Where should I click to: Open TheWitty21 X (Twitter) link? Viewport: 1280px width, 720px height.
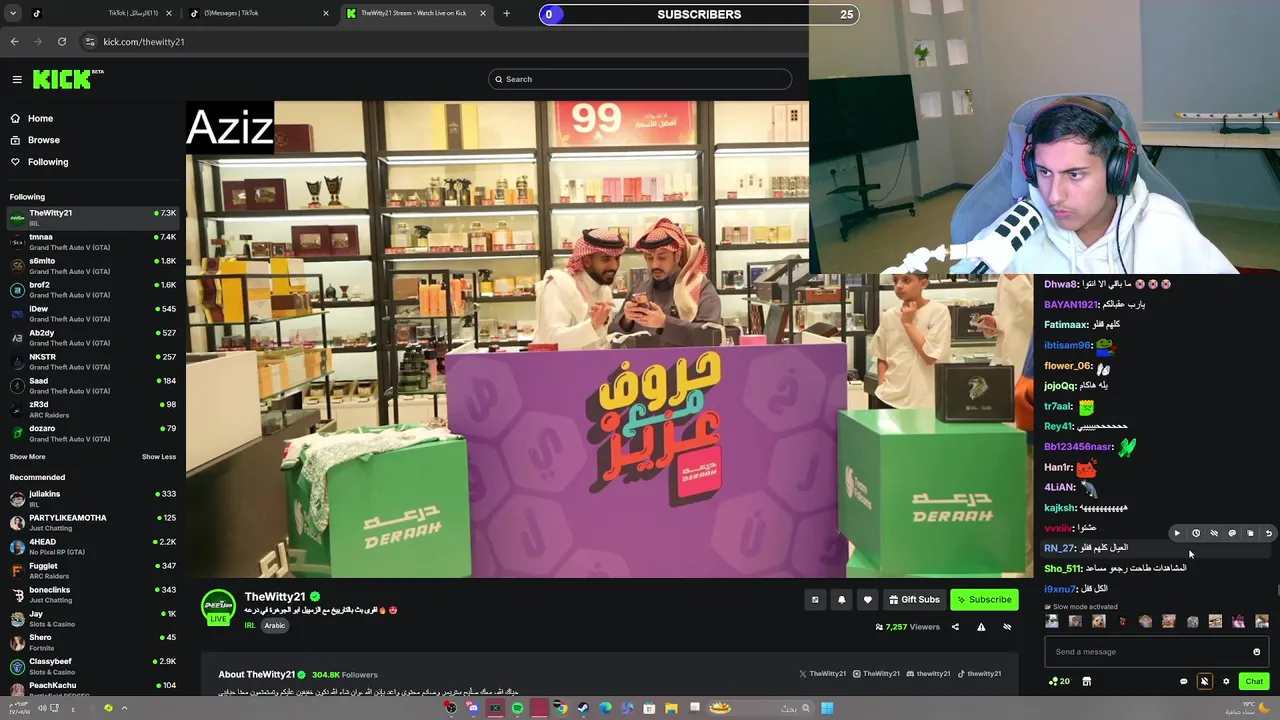pos(821,674)
